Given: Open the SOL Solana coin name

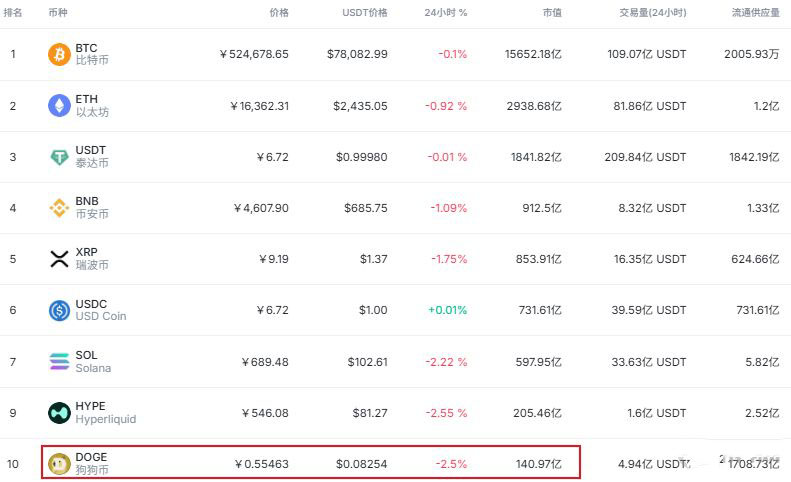Looking at the screenshot, I should click(93, 361).
